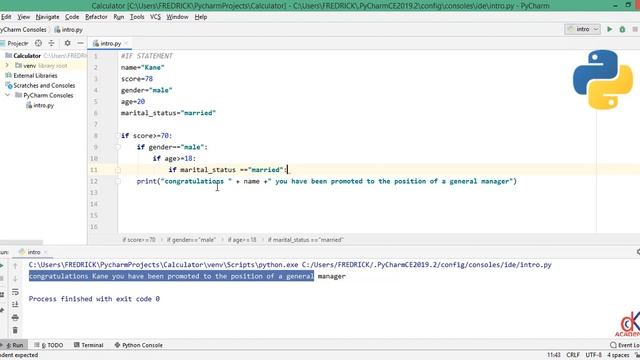The height and width of the screenshot is (360, 640).
Task: Open the Code menu
Action: pyautogui.click(x=72, y=17)
